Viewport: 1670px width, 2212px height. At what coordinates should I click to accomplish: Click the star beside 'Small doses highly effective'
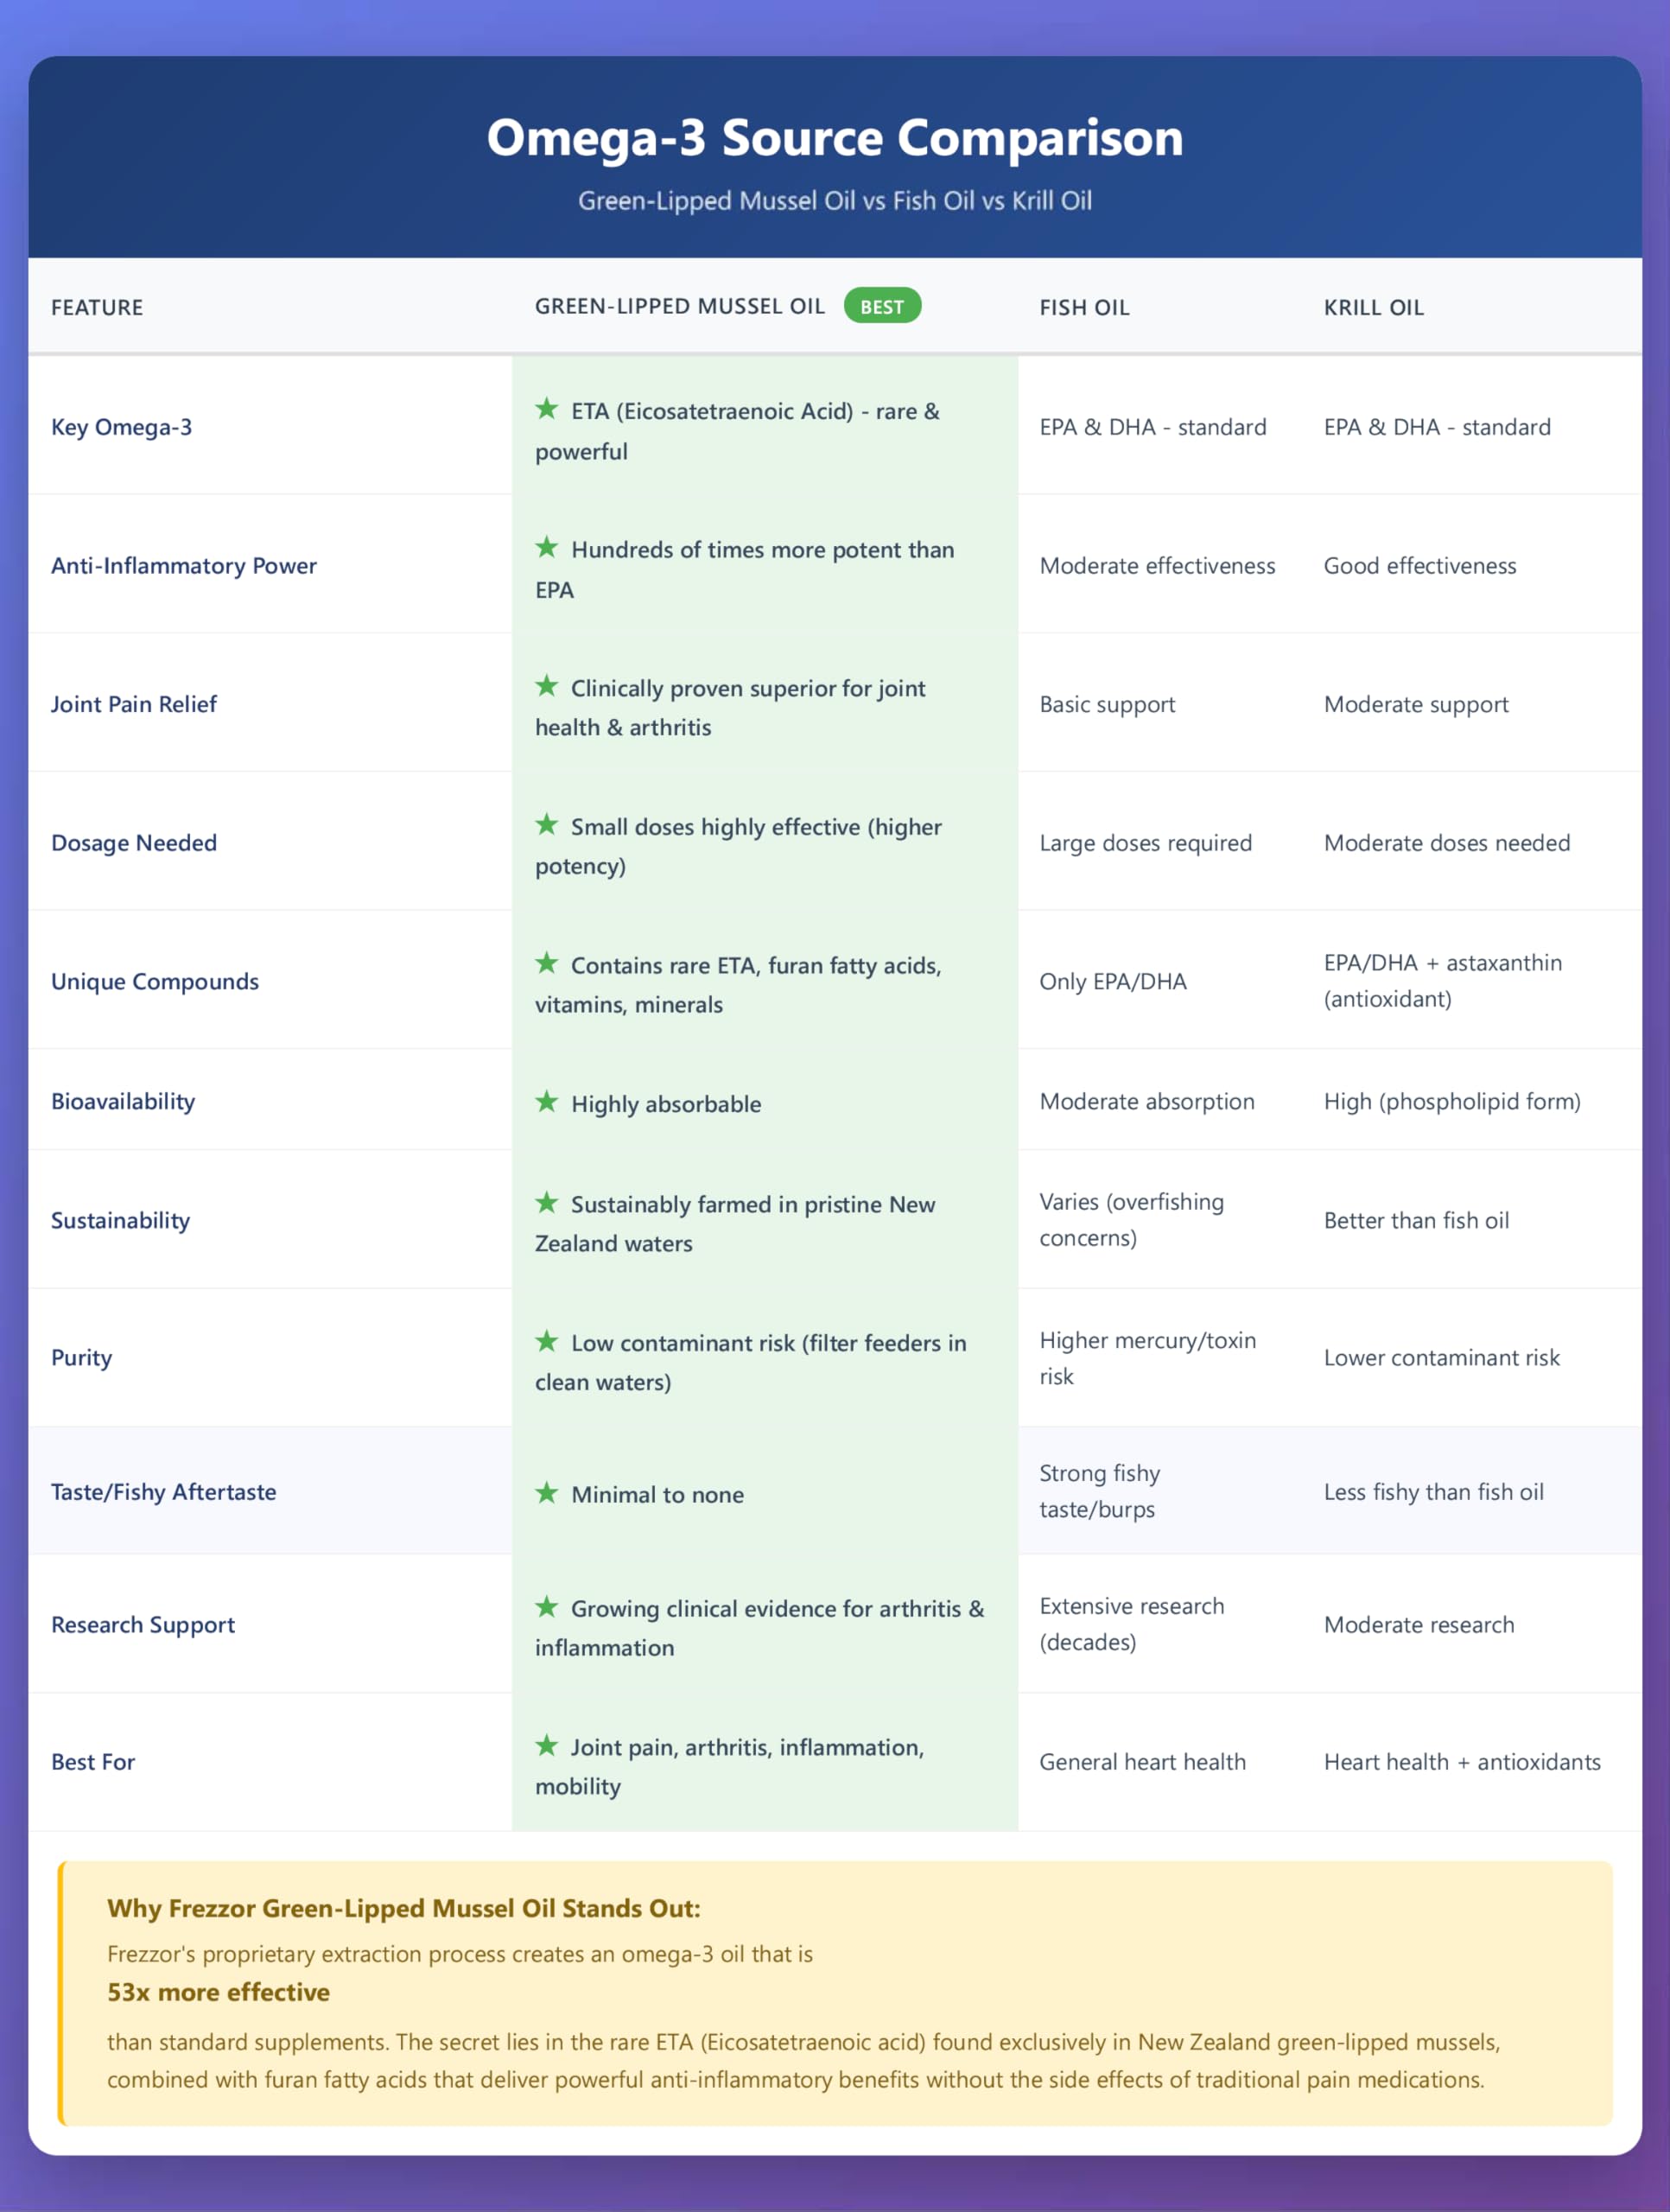(546, 825)
